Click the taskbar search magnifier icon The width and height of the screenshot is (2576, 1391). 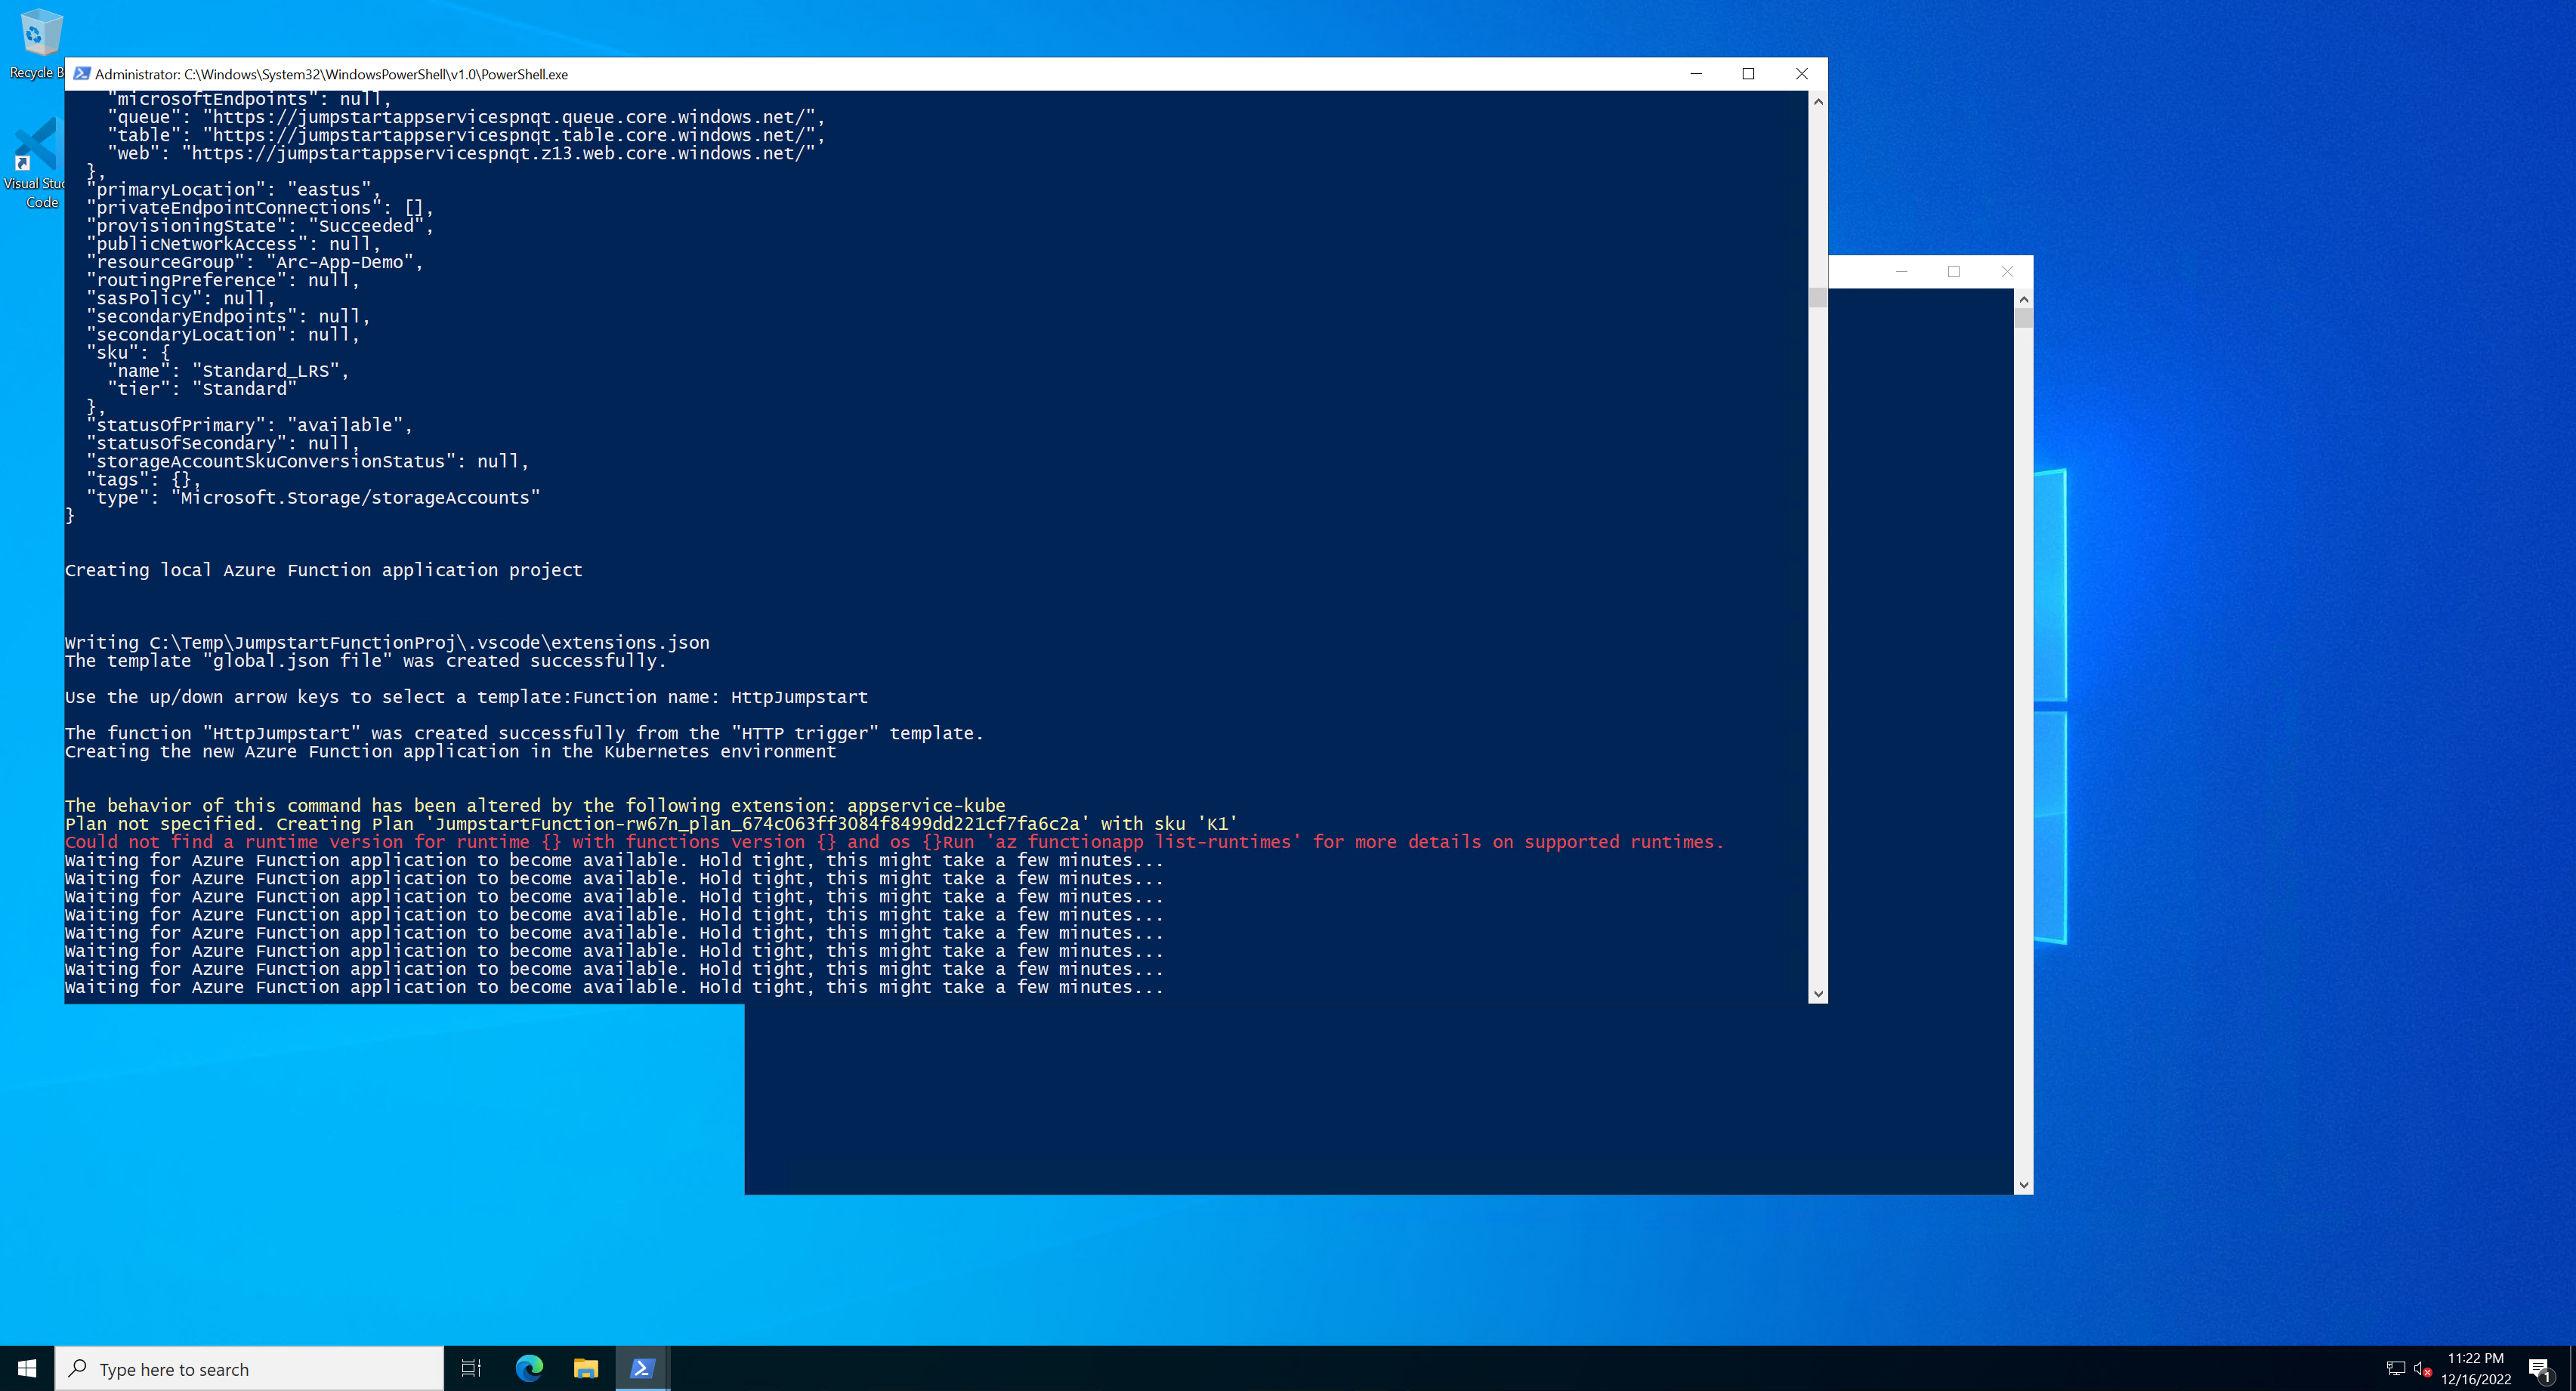77,1368
